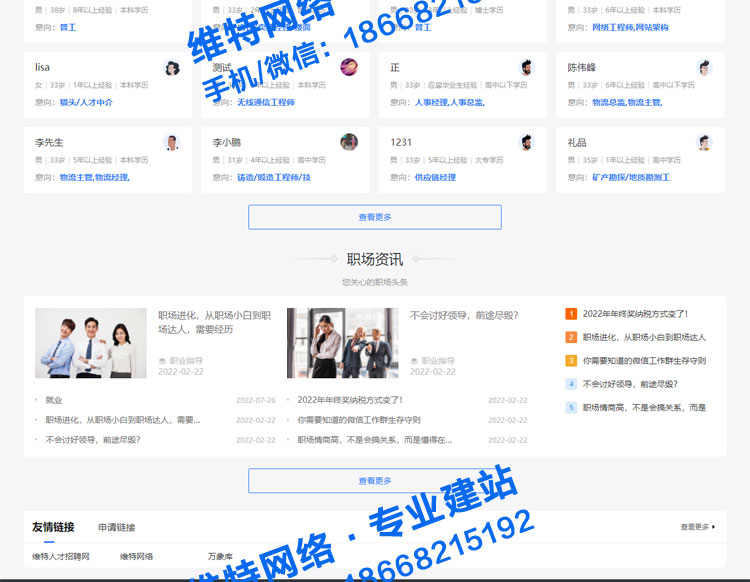Click rank 1 badge beside 2022年年终奖
This screenshot has width=750, height=582.
click(571, 314)
